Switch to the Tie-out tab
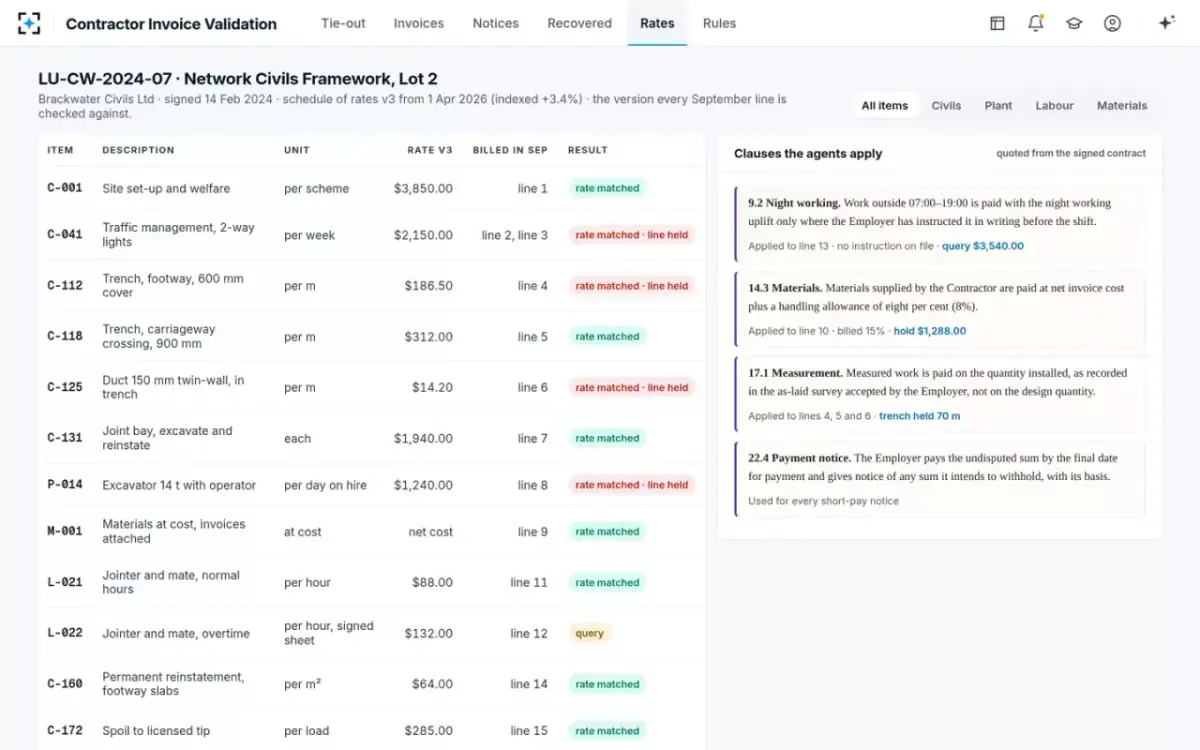Screen dimensions: 1200x750 click(x=343, y=23)
